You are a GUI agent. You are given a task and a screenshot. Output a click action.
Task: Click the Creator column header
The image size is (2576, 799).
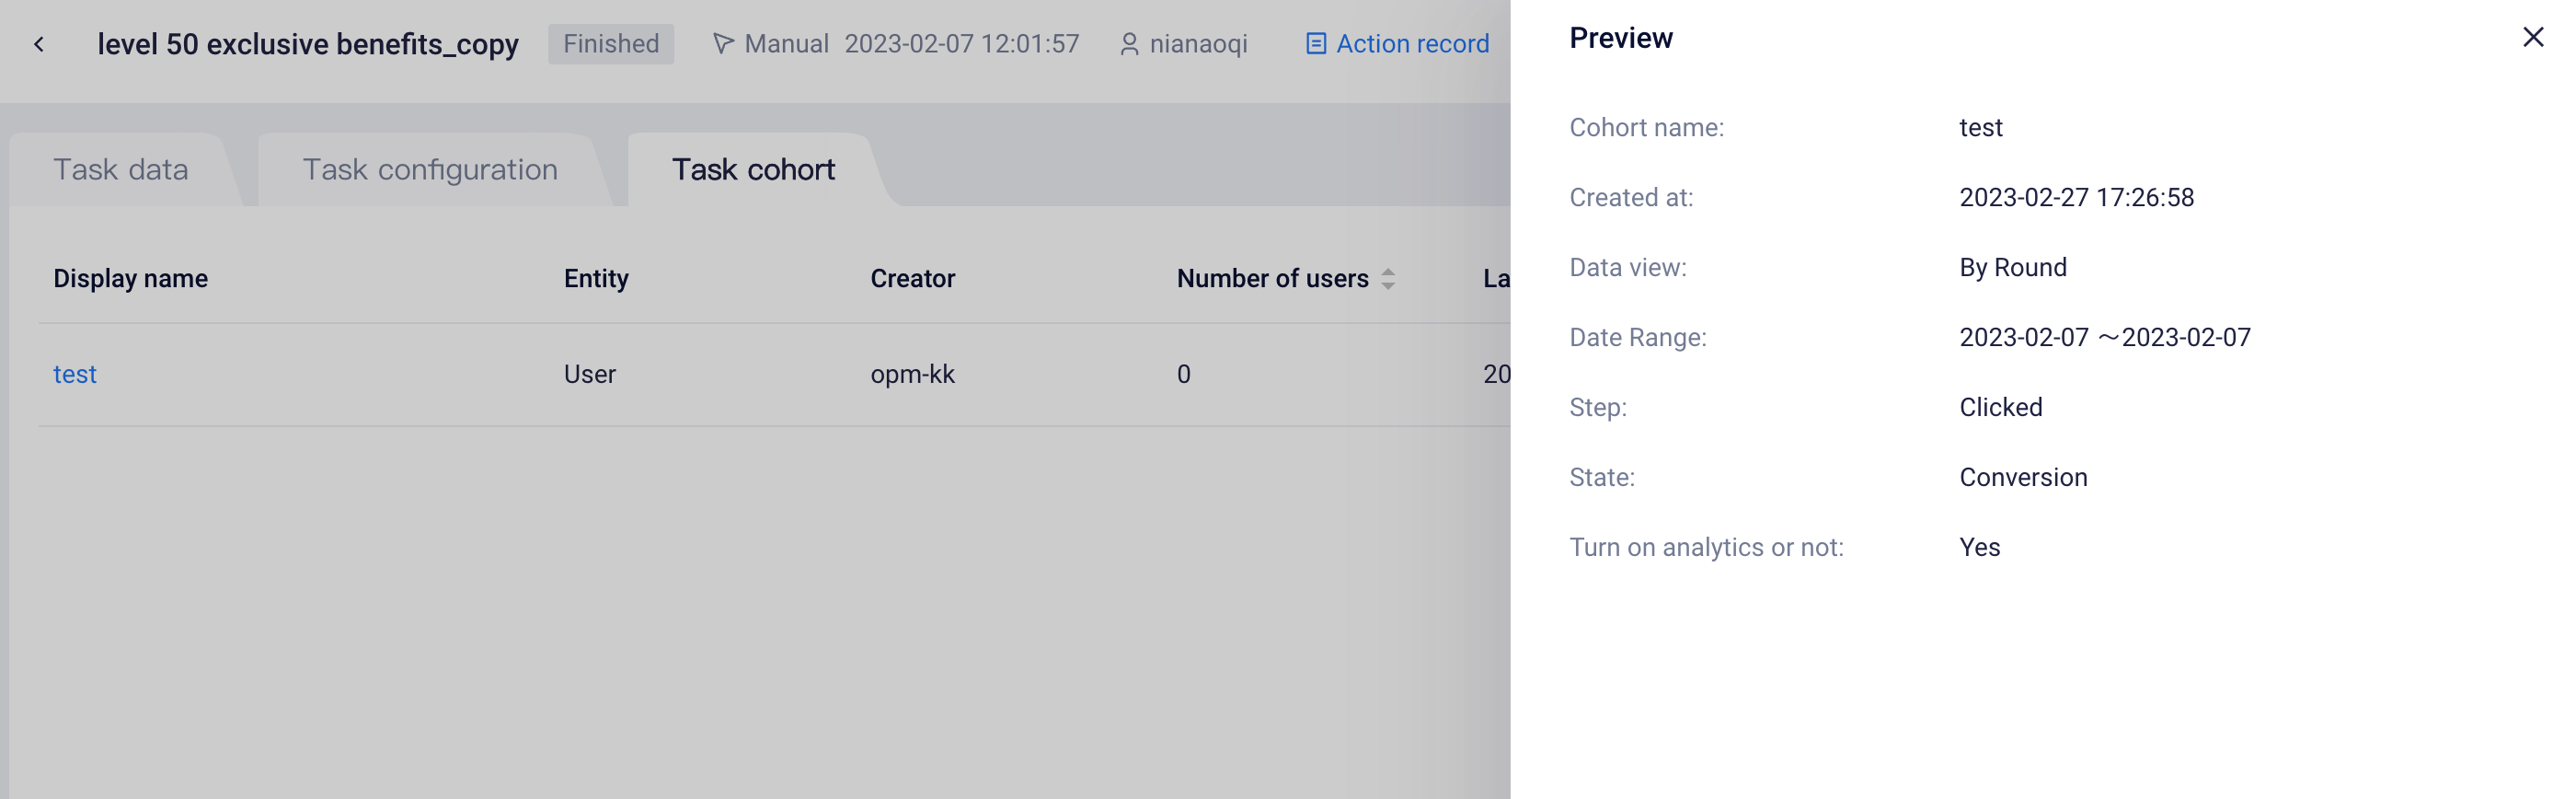pos(913,279)
